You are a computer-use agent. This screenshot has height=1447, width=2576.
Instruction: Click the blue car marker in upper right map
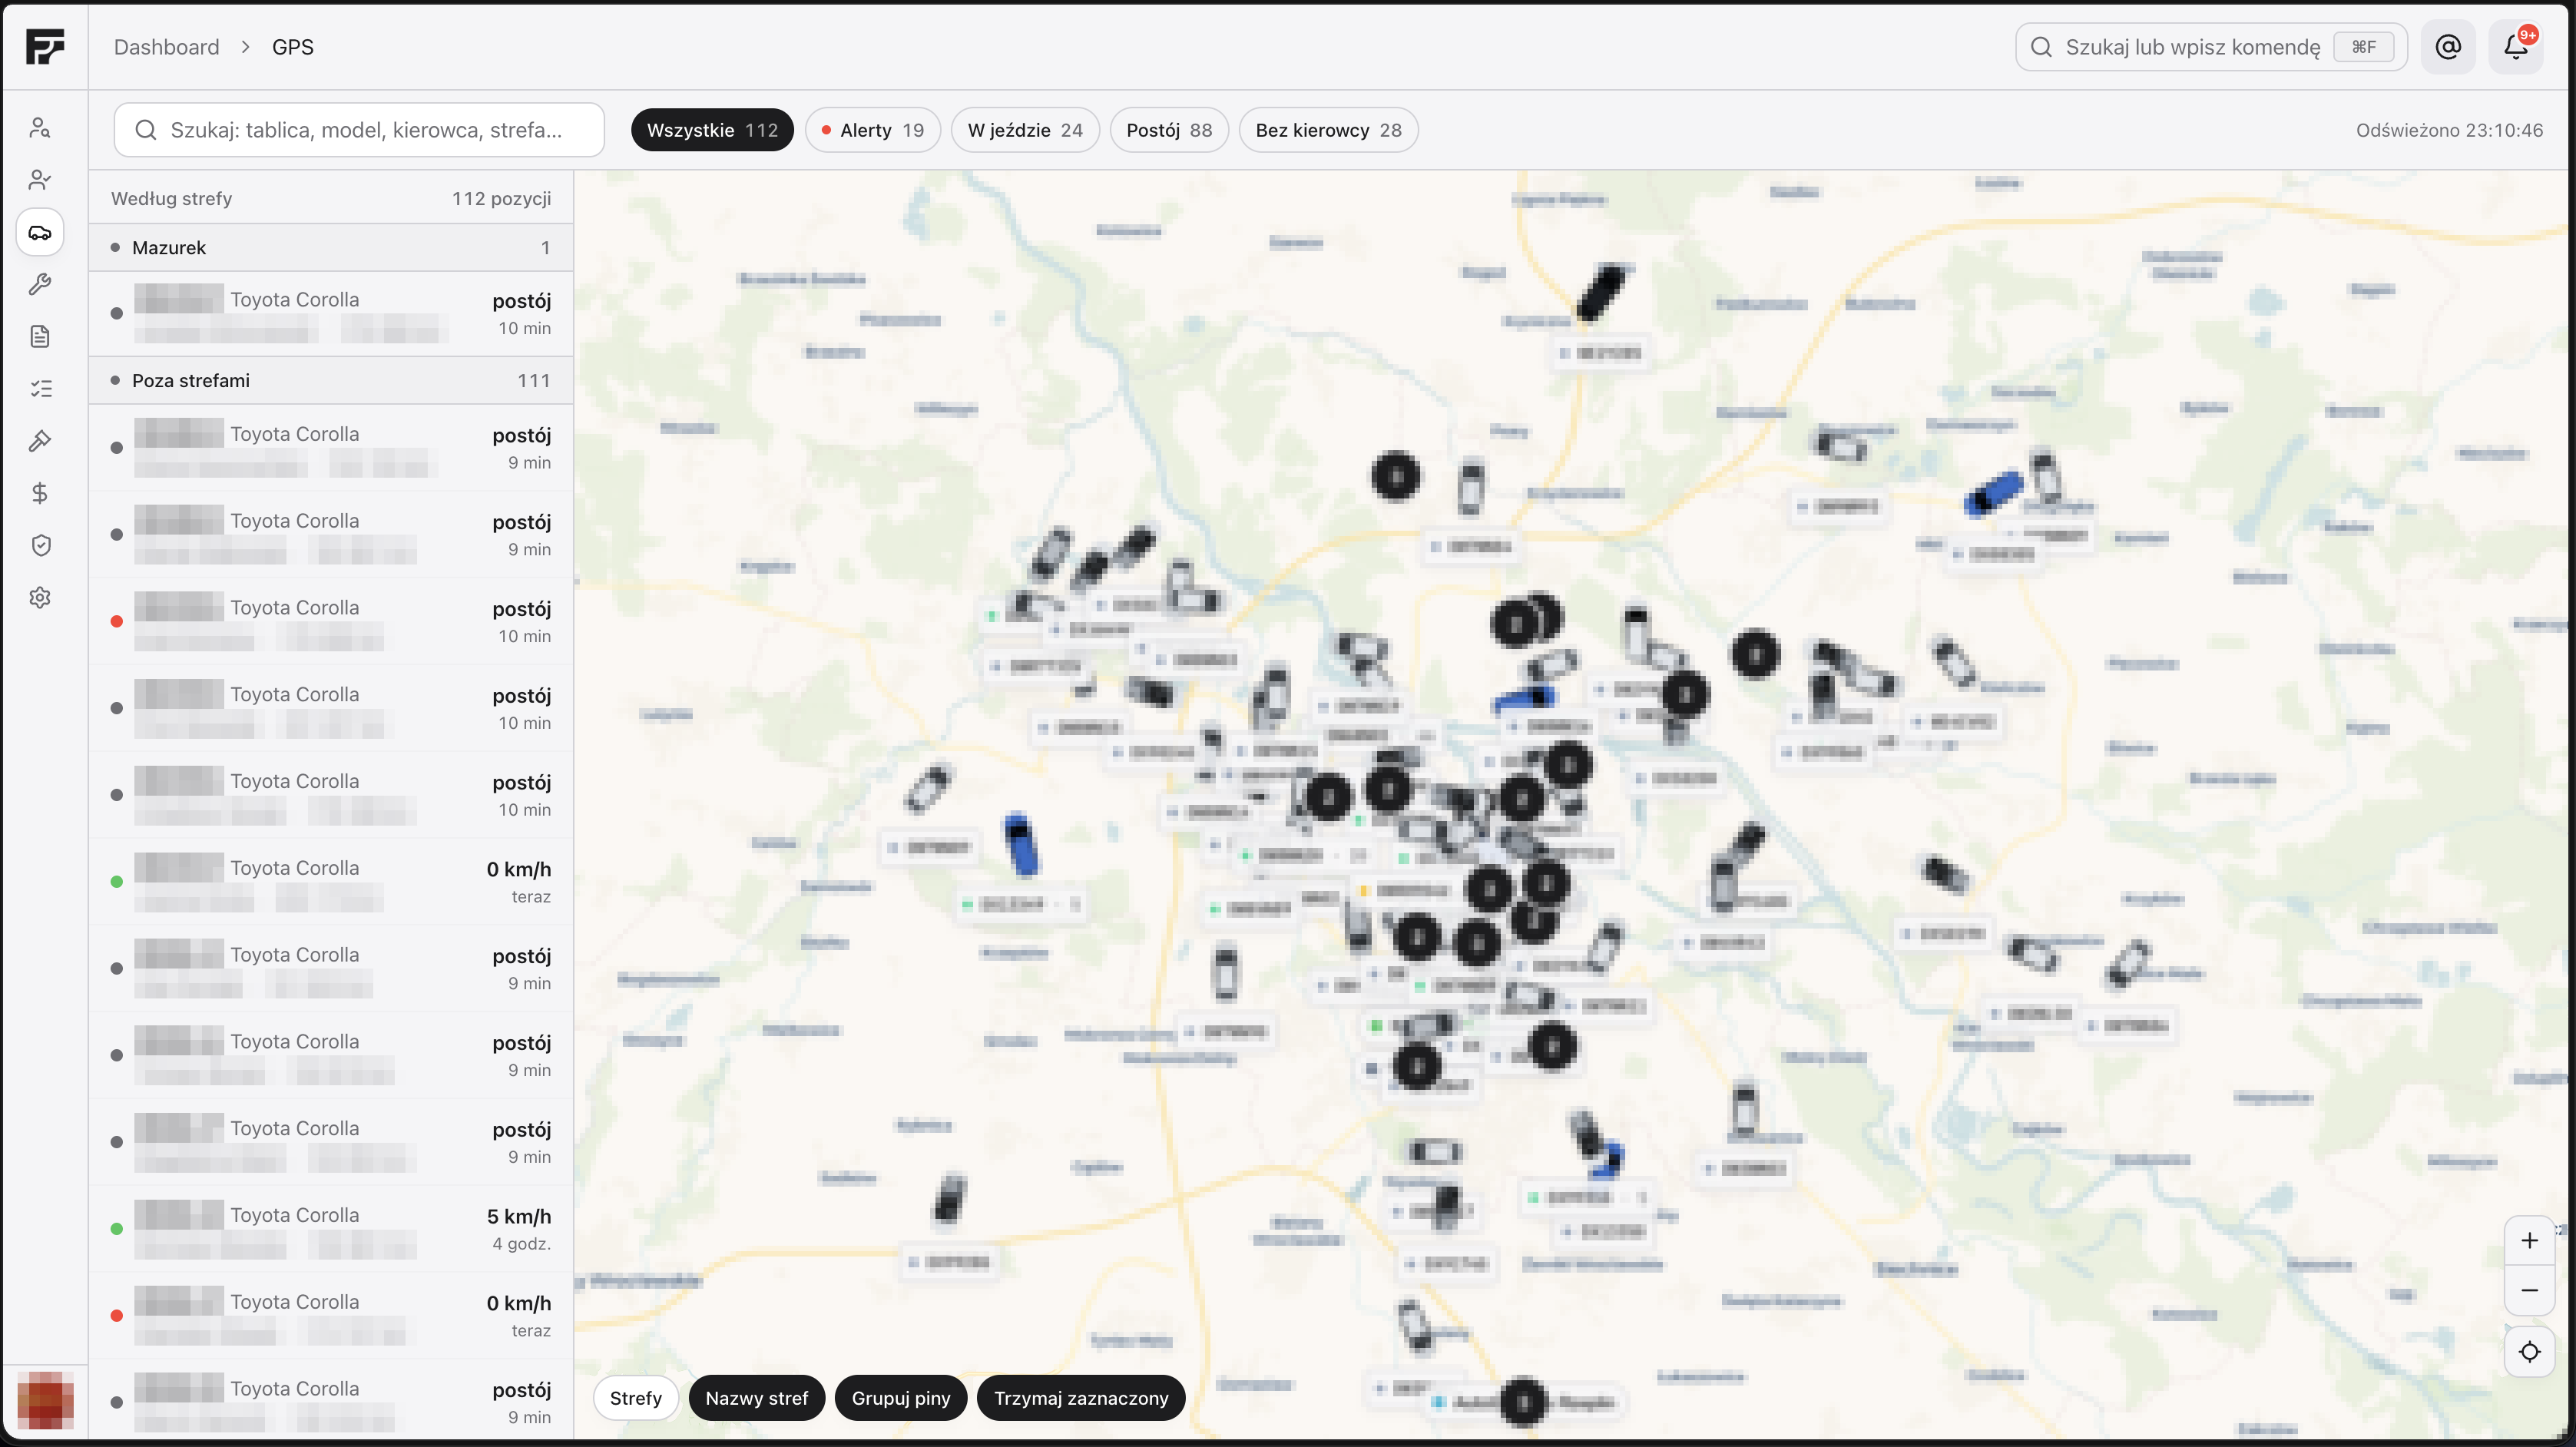(x=1993, y=494)
